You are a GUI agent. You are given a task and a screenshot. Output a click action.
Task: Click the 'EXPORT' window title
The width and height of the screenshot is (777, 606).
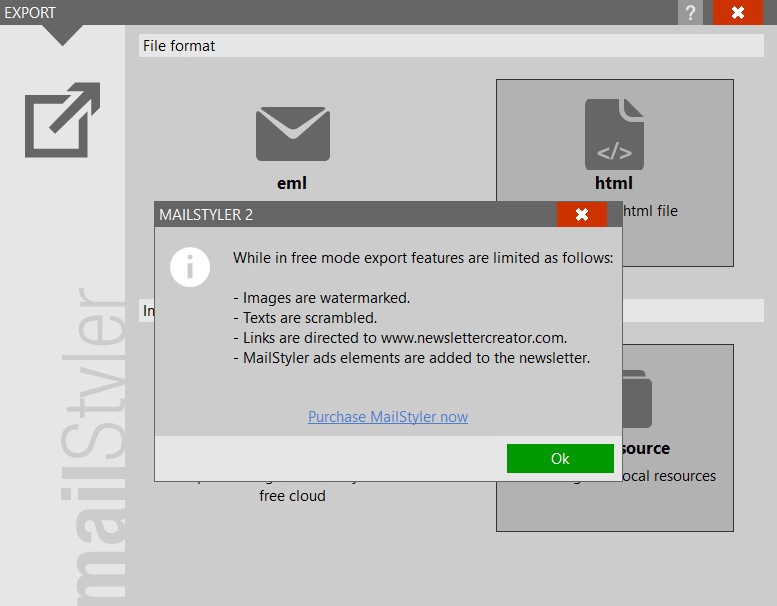tap(30, 12)
